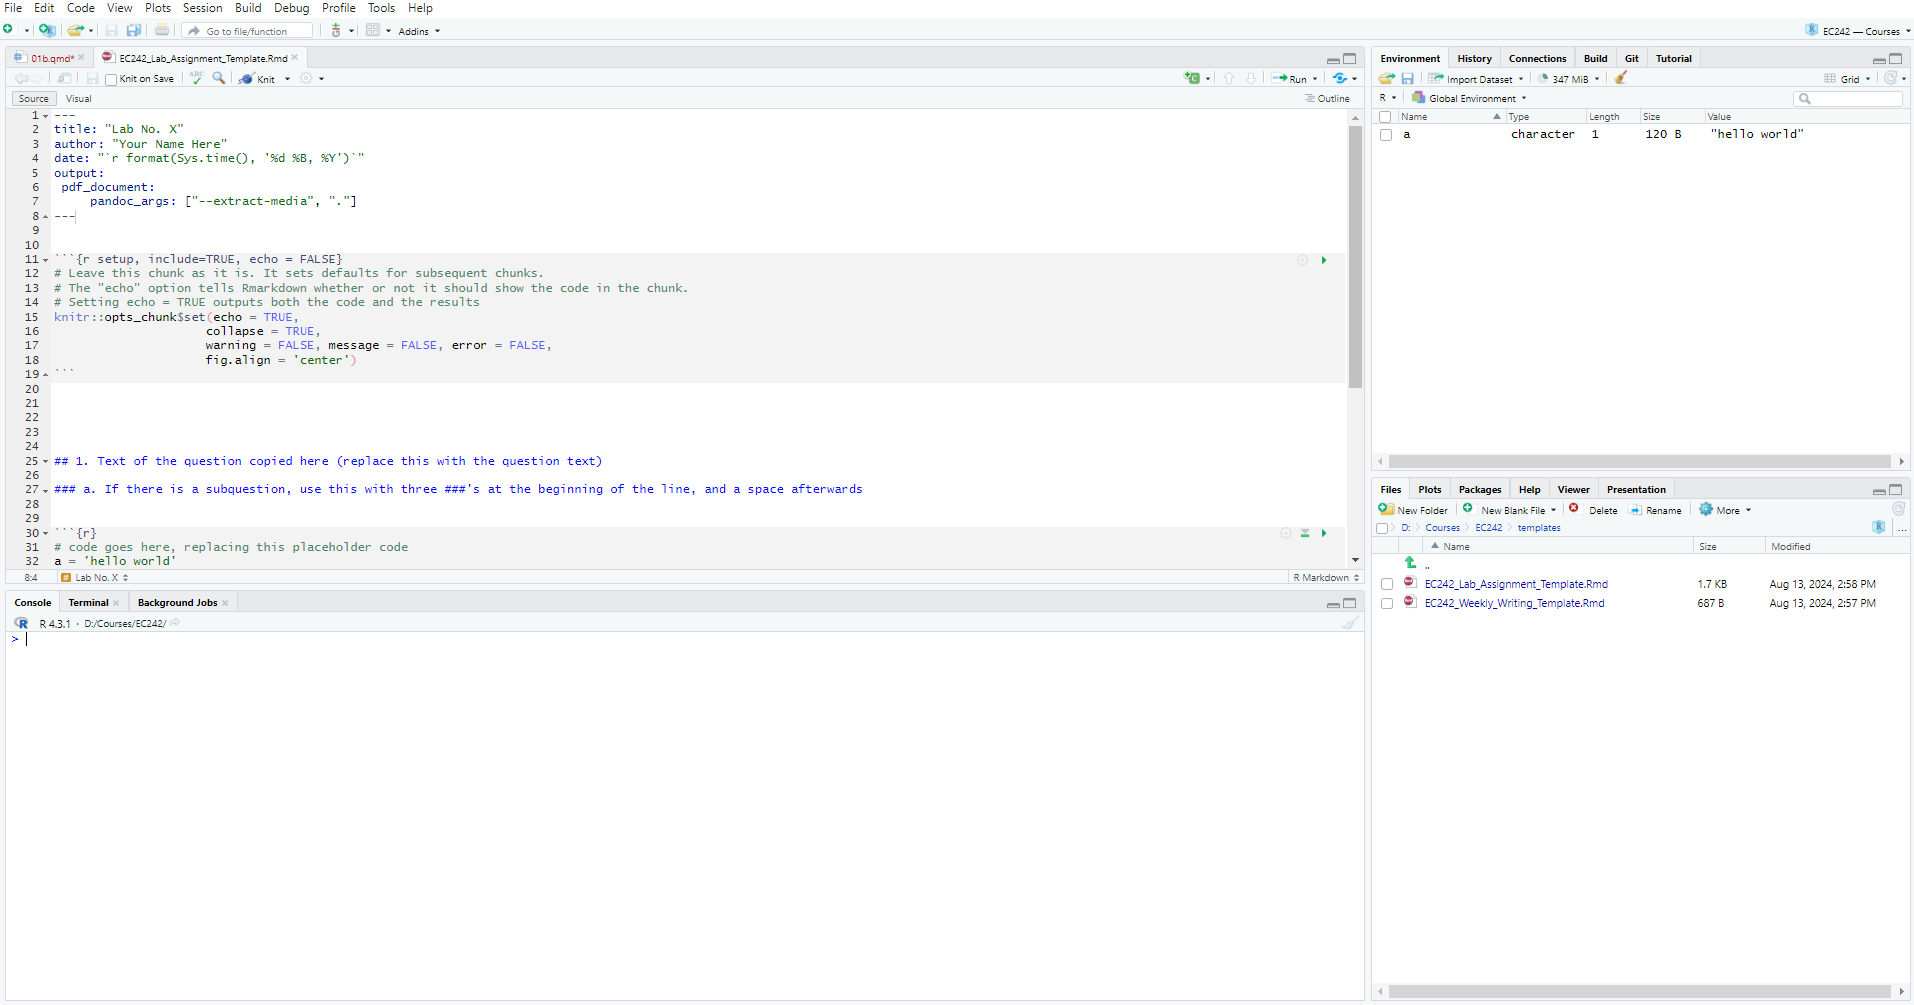Open the Session menu
This screenshot has height=1005, width=1914.
pos(202,8)
